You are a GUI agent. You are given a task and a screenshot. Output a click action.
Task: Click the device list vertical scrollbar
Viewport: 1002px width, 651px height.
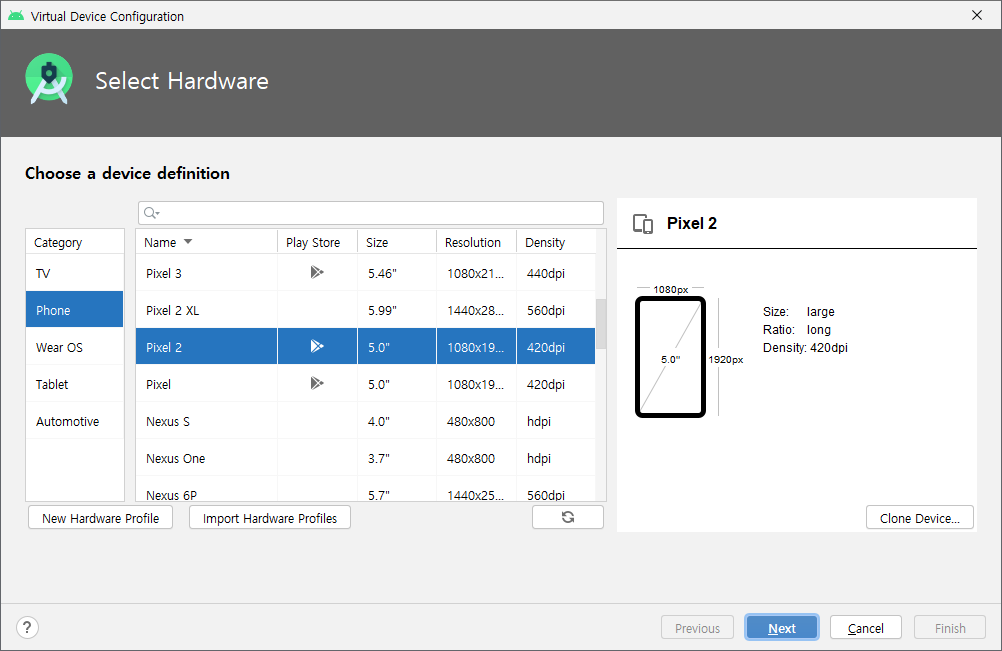[x=601, y=323]
